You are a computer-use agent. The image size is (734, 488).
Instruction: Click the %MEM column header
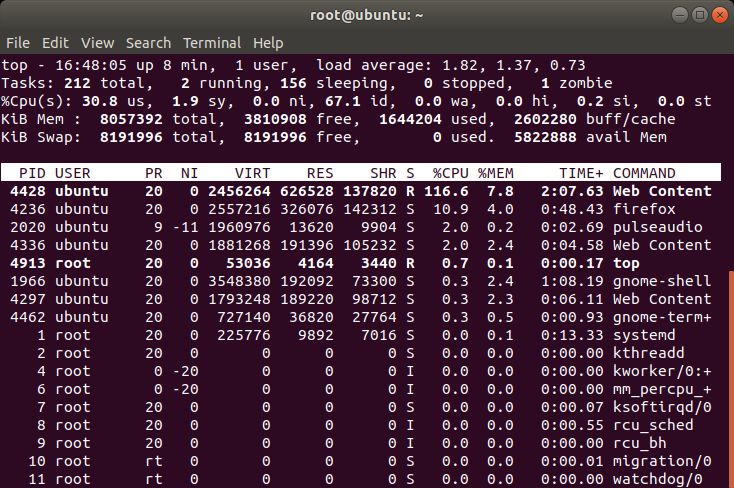point(495,173)
